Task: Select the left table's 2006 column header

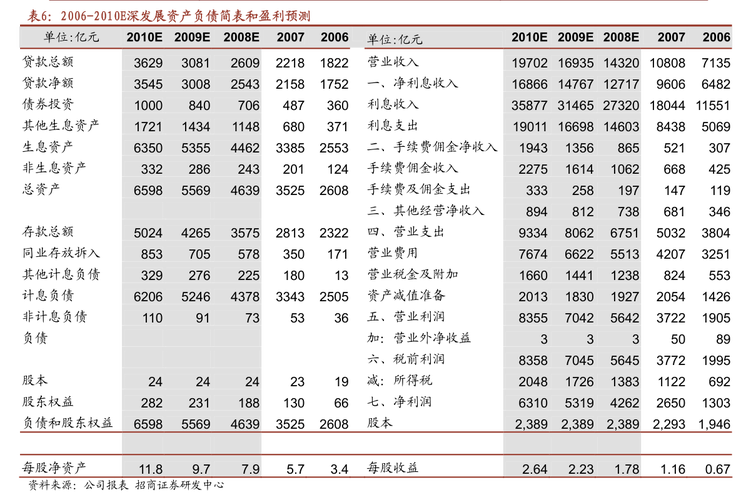Action: coord(334,38)
